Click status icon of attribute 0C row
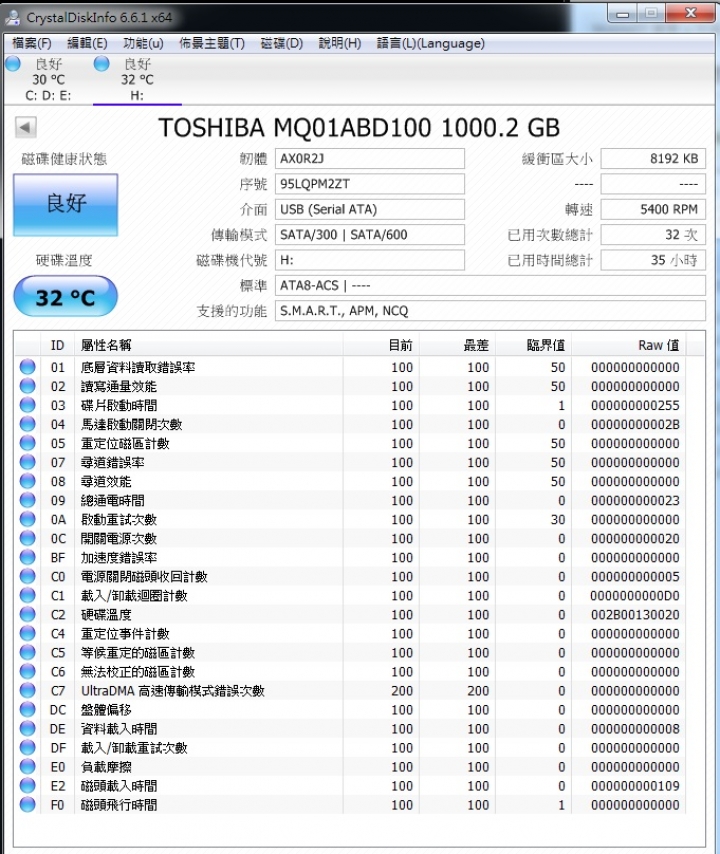This screenshot has width=720, height=854. (27, 539)
